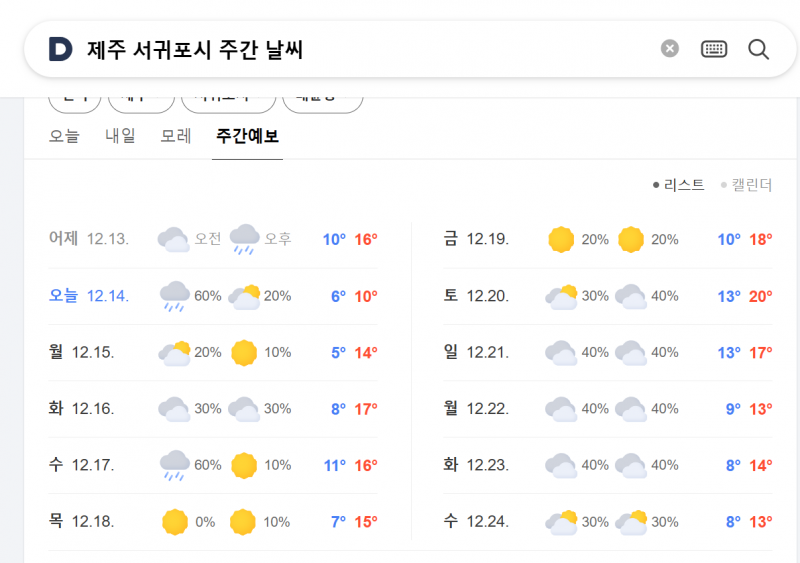Click the morning cloud icon for 12.16.
Viewport: 800px width, 563px height.
click(174, 409)
